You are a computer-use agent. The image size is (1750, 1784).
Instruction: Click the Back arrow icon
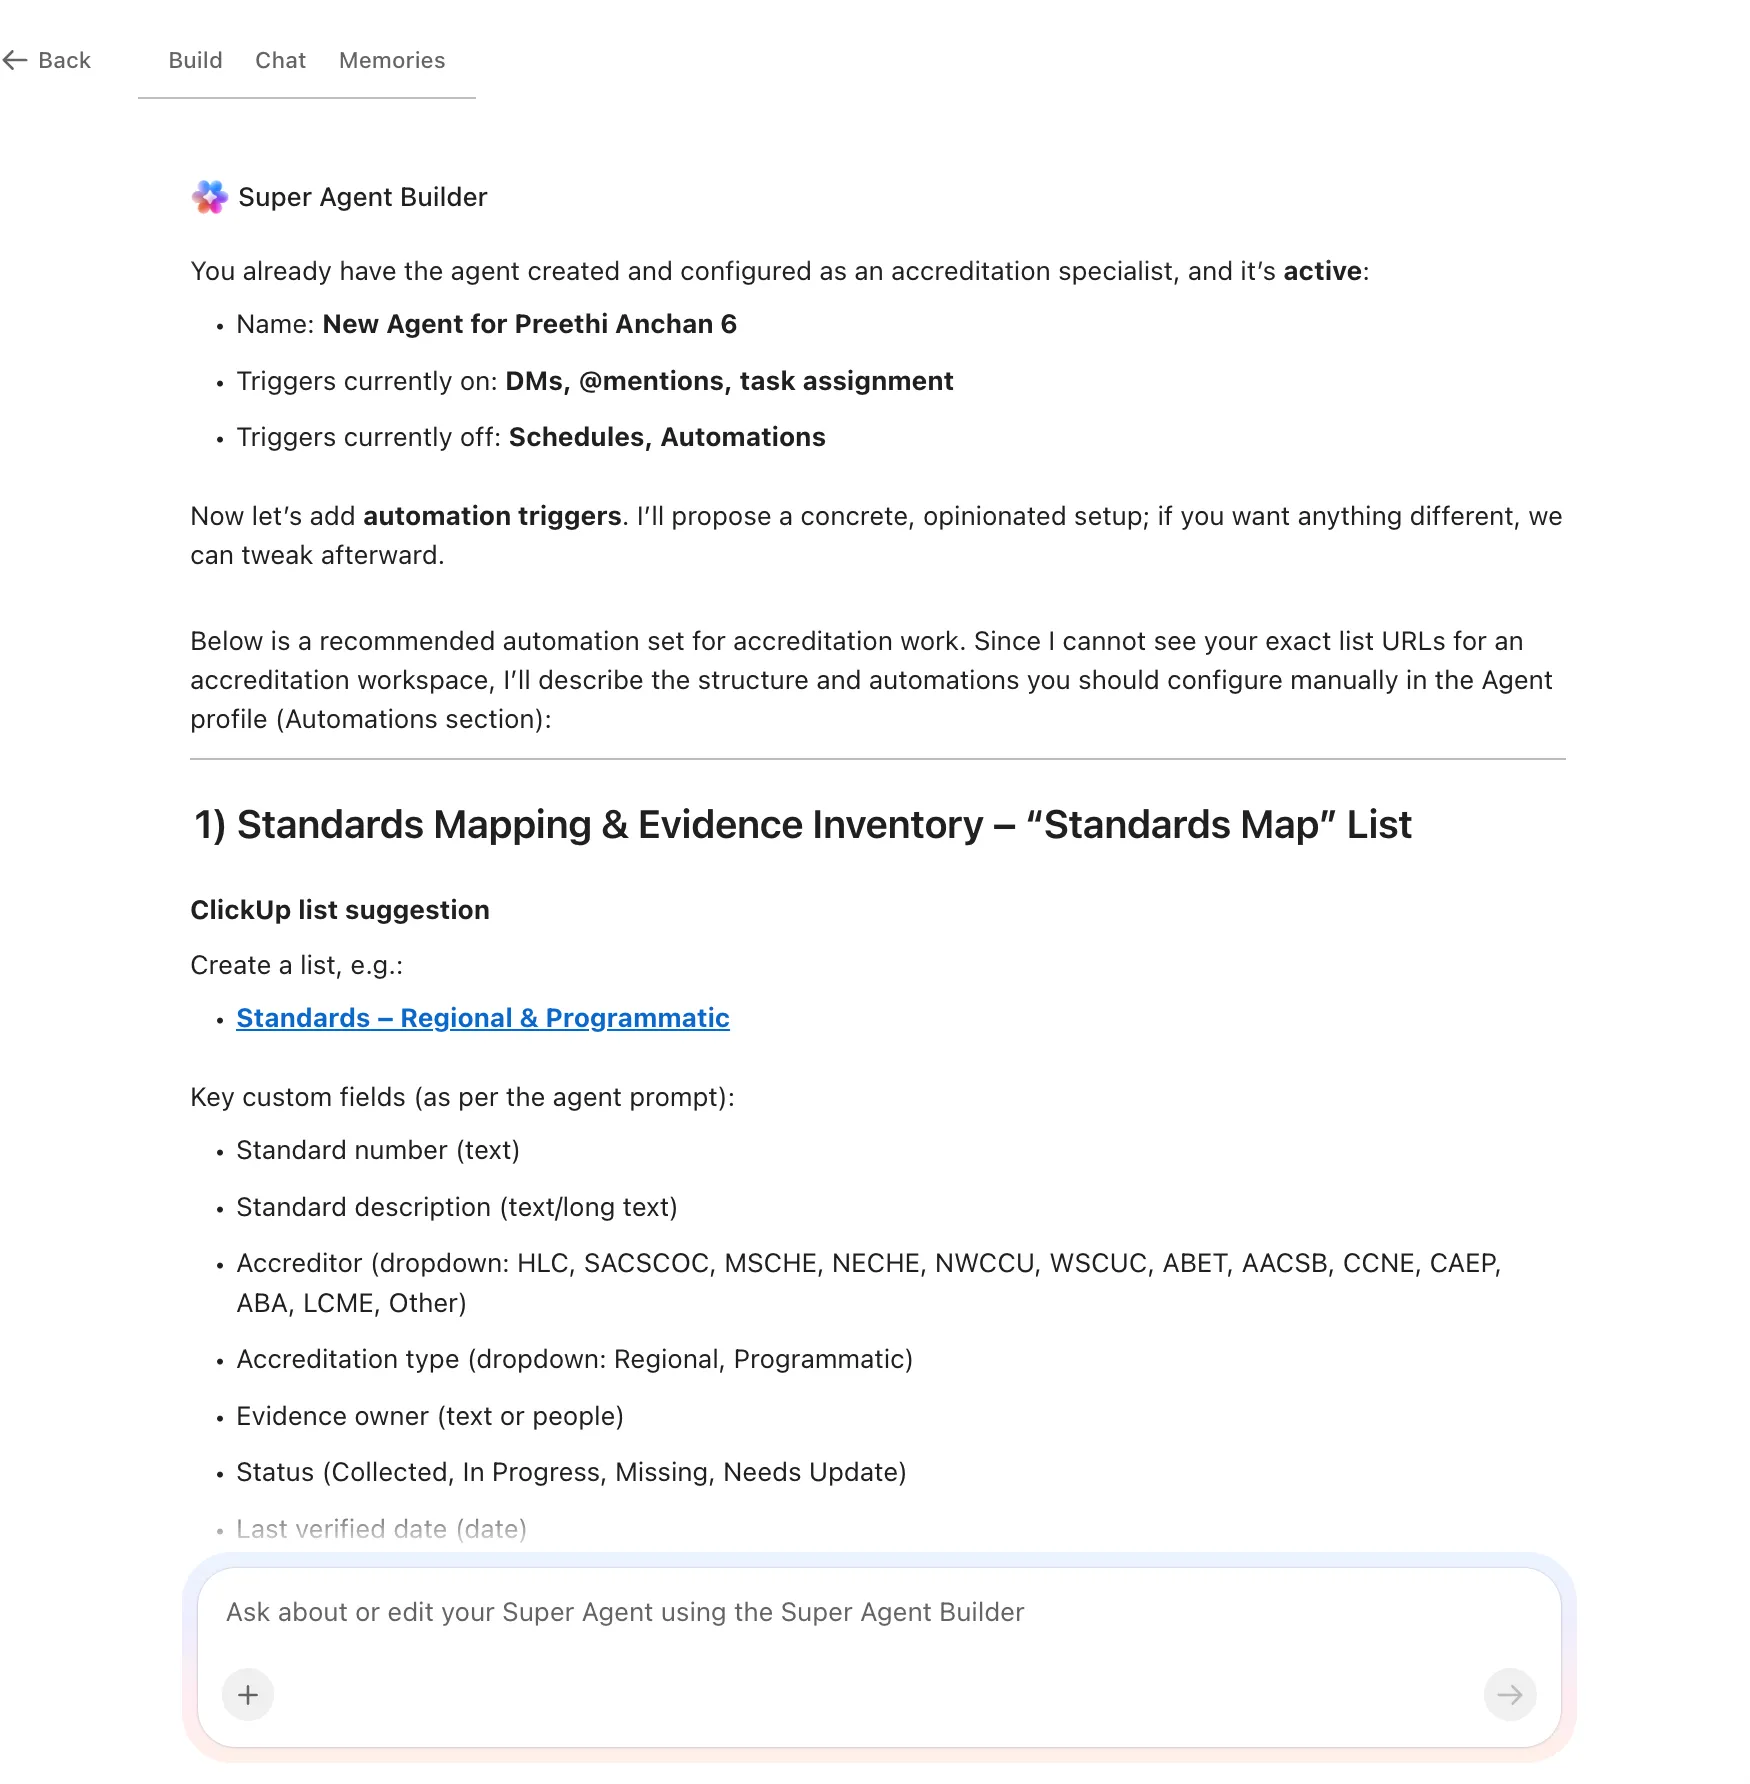(x=15, y=61)
